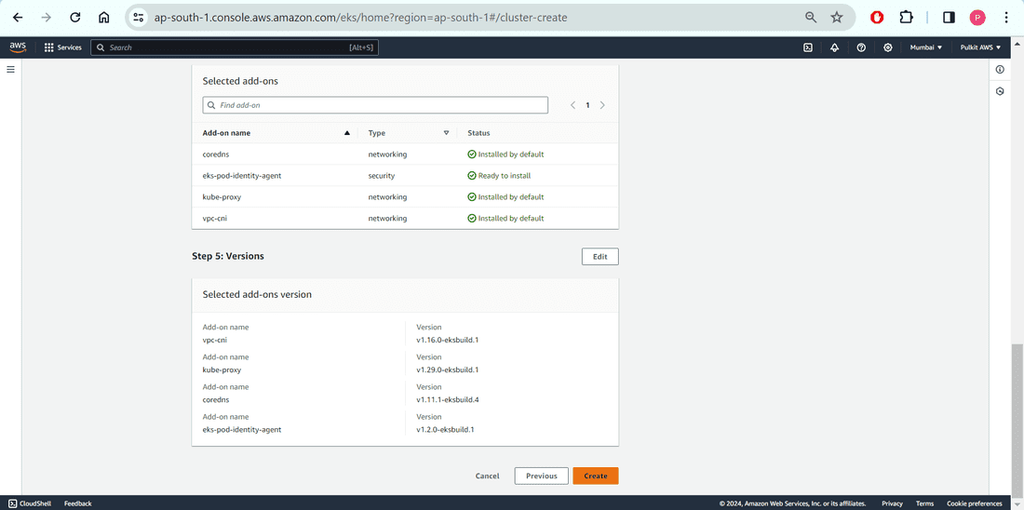Focus the AWS Search box
The width and height of the screenshot is (1024, 510).
[234, 48]
